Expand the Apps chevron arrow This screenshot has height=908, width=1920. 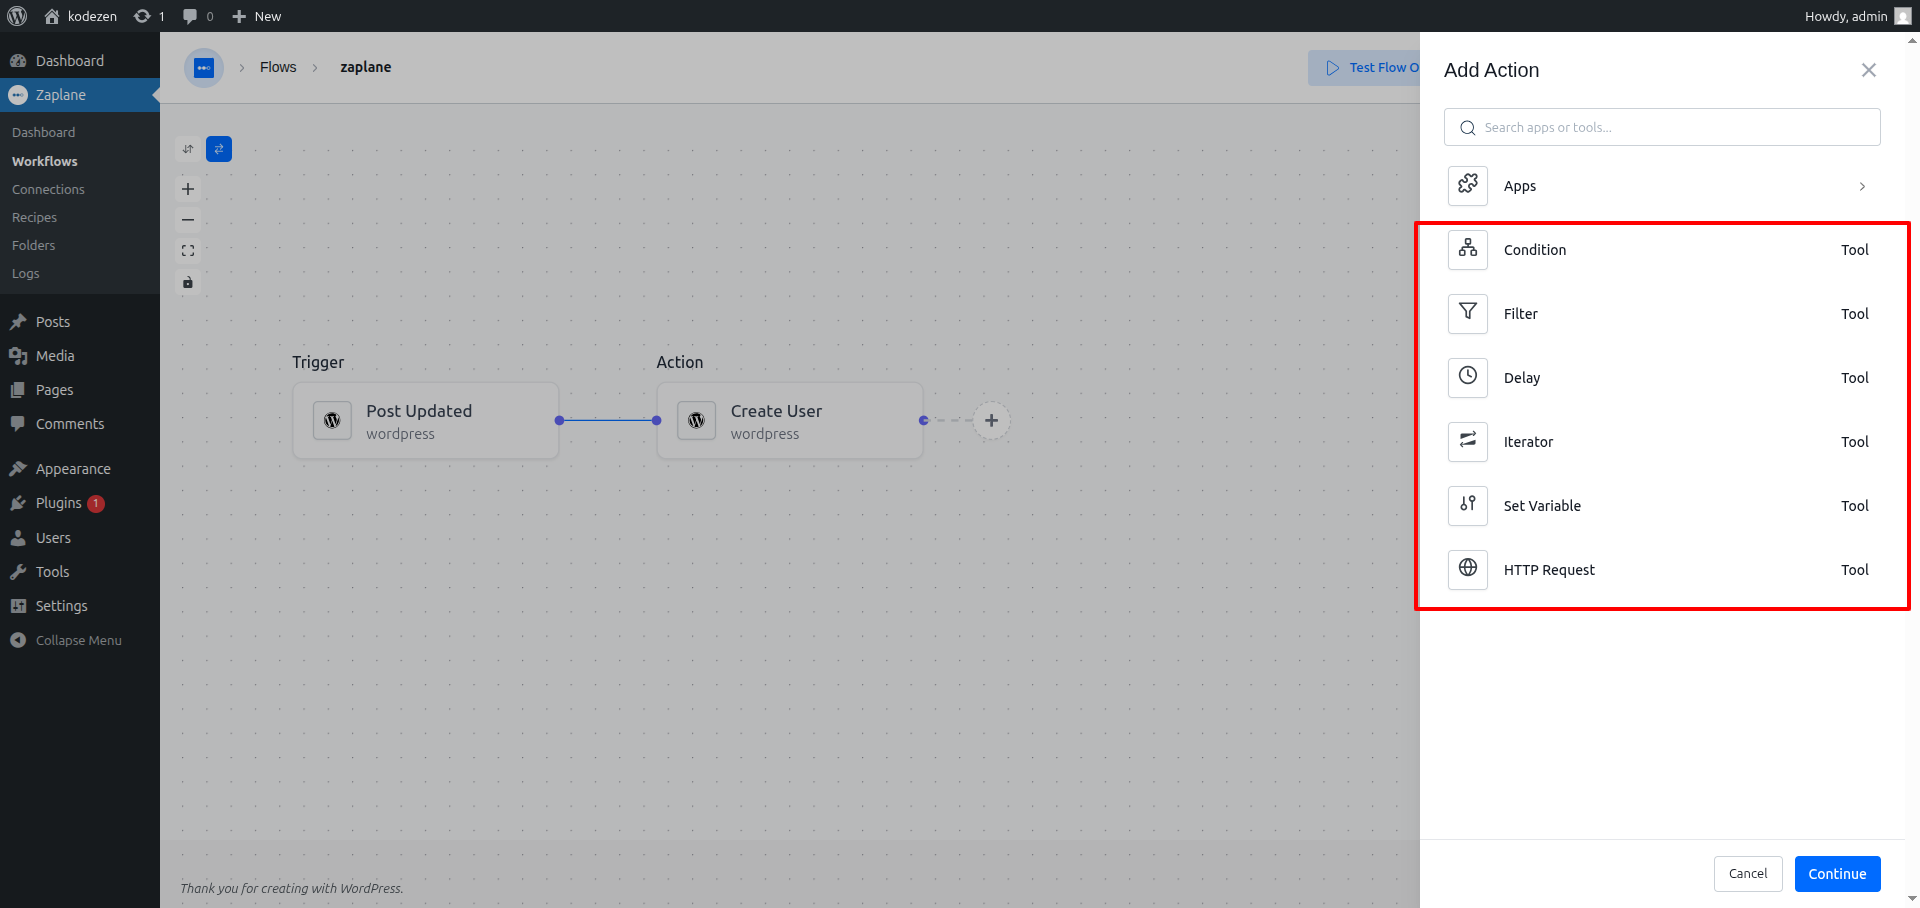coord(1862,186)
